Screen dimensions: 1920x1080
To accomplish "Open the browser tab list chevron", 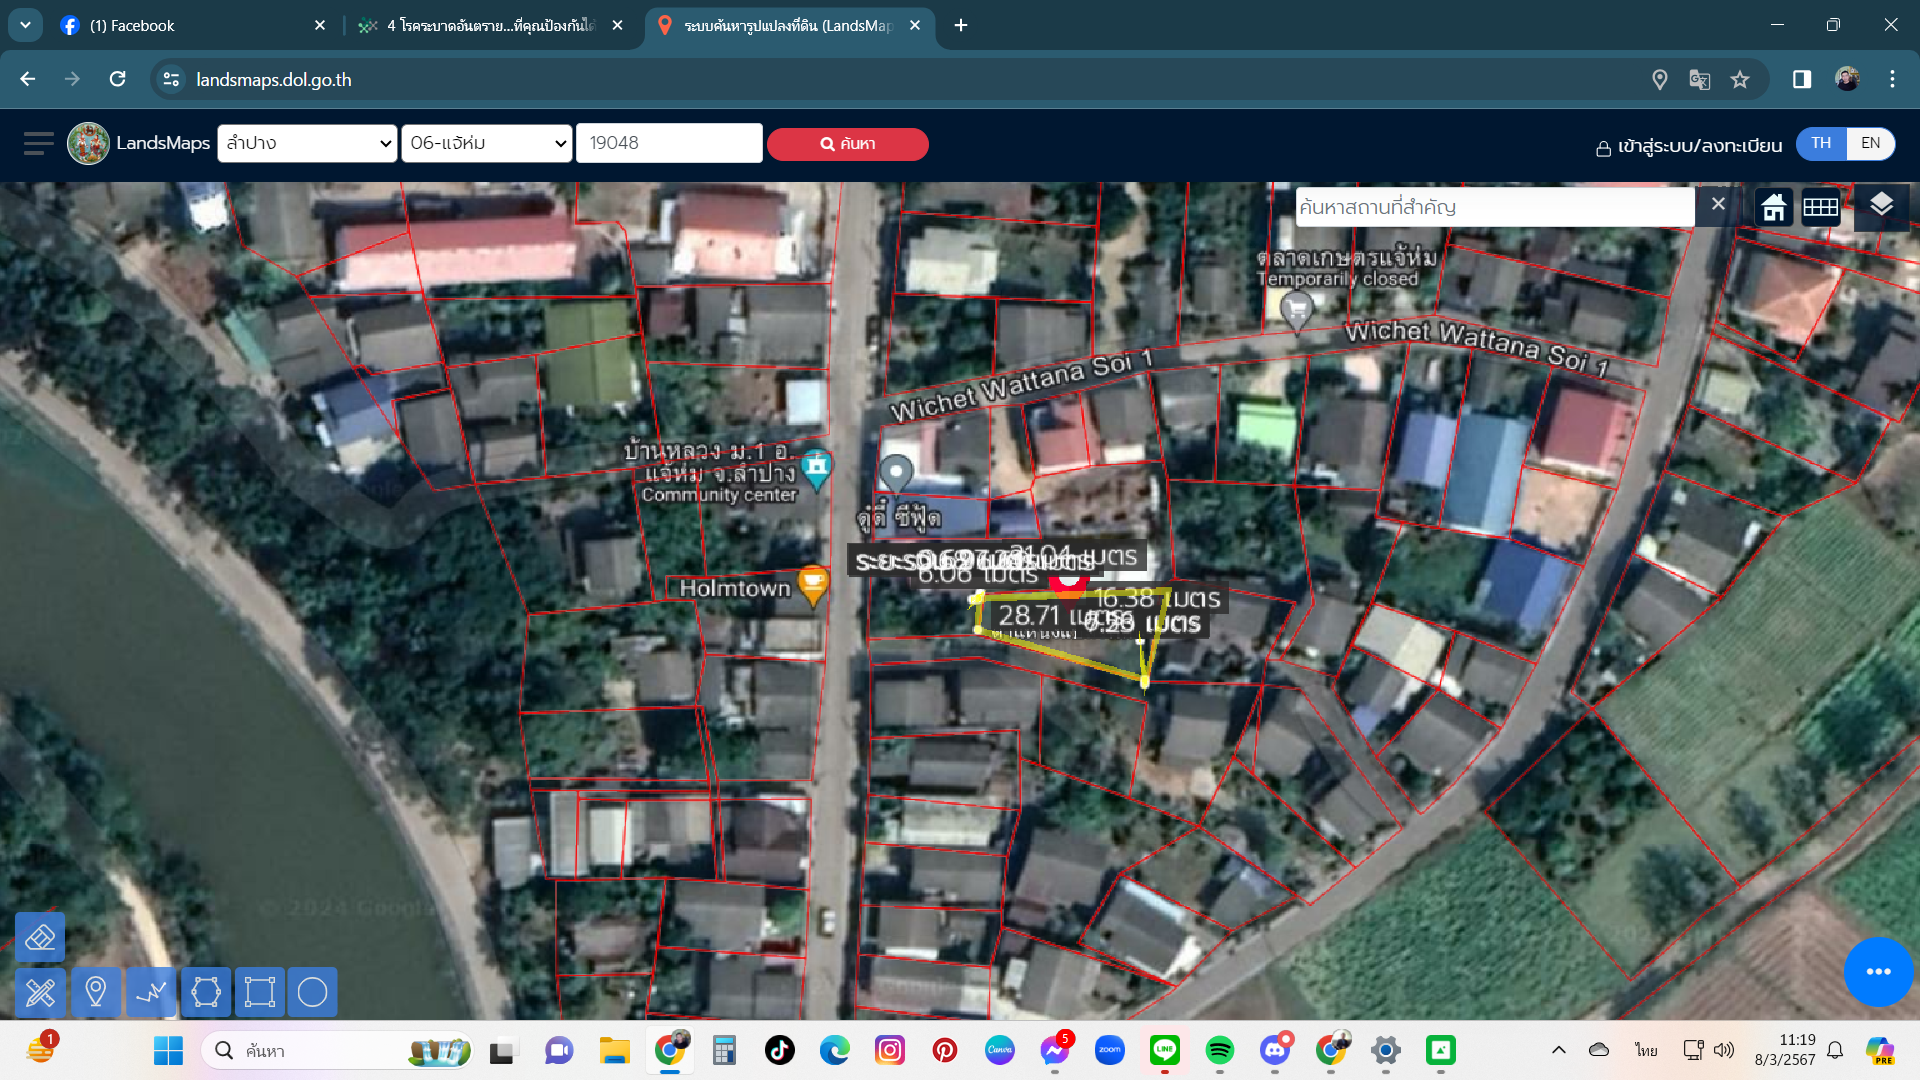I will (25, 25).
